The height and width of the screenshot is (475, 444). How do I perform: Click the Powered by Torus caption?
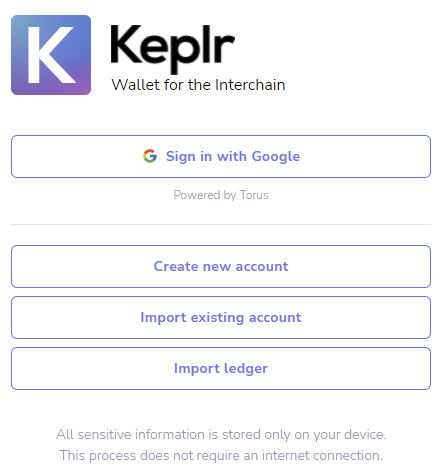[x=221, y=195]
